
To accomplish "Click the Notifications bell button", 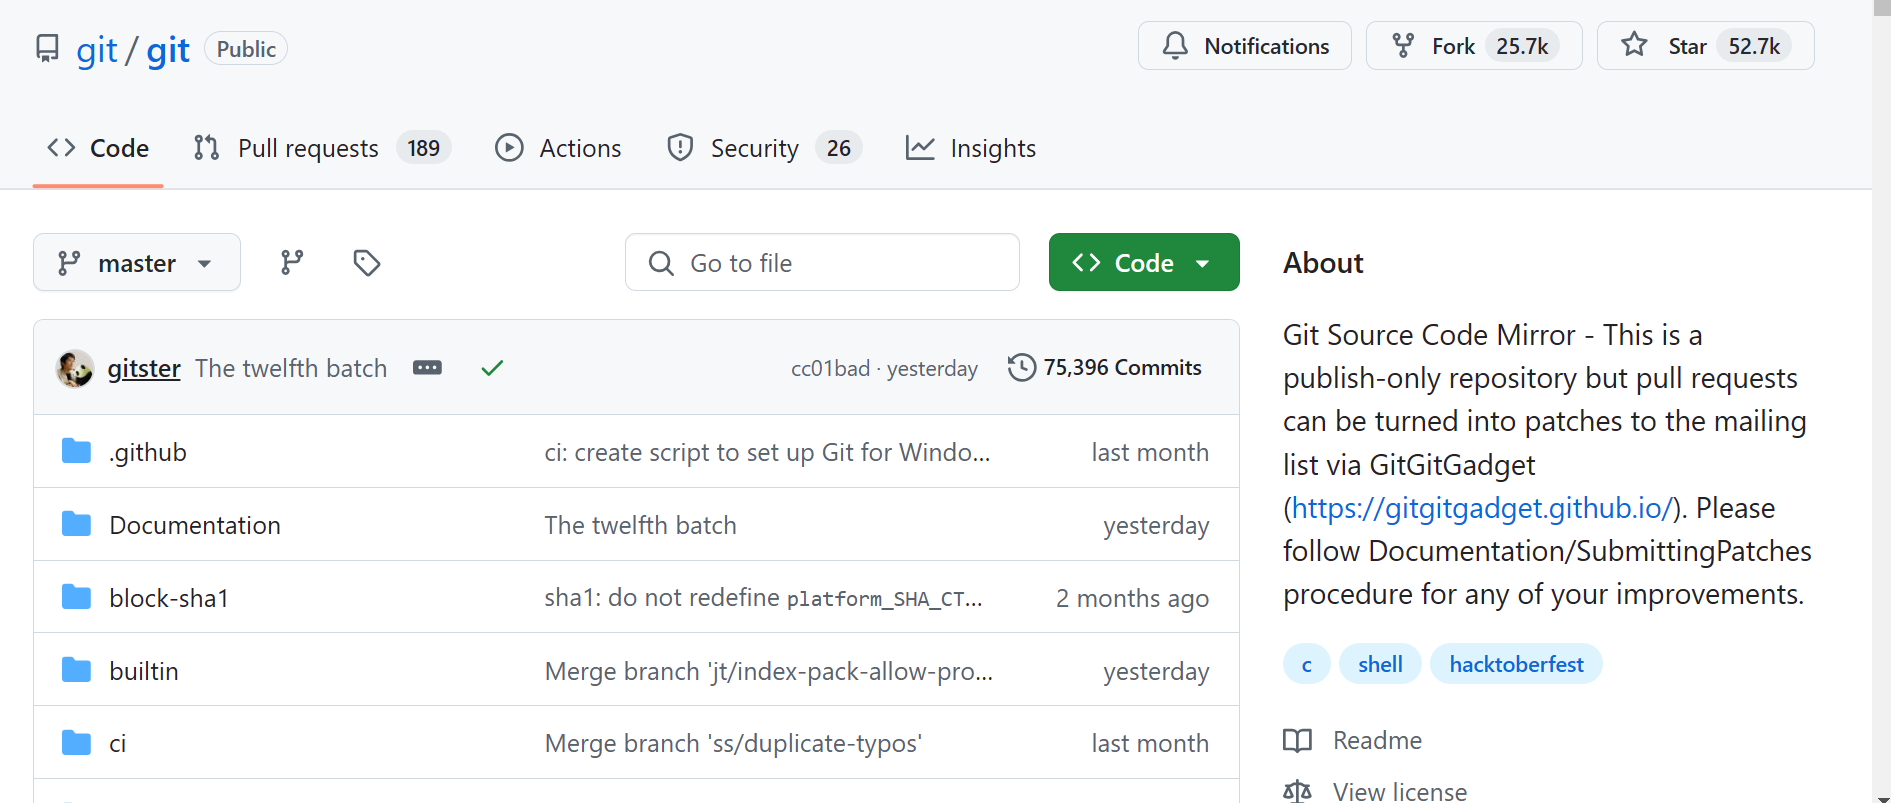I will click(1244, 46).
